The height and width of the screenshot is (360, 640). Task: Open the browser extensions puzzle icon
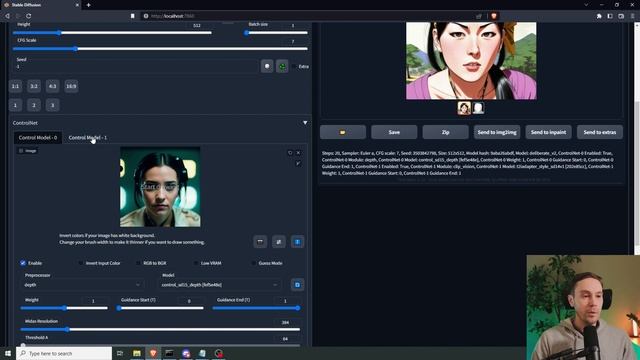(599, 16)
